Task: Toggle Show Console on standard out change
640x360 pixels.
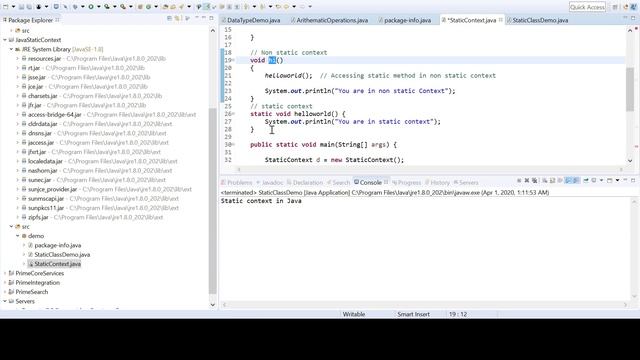Action: [x=568, y=180]
